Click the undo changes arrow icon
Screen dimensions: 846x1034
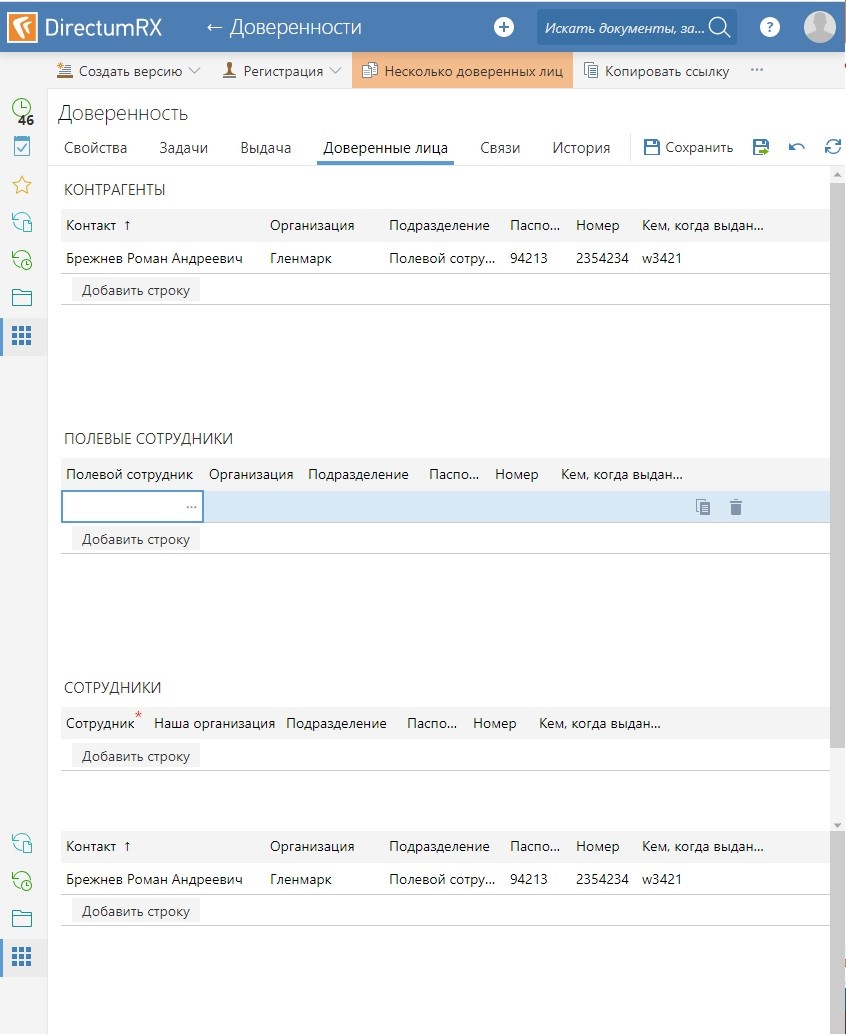click(x=797, y=147)
